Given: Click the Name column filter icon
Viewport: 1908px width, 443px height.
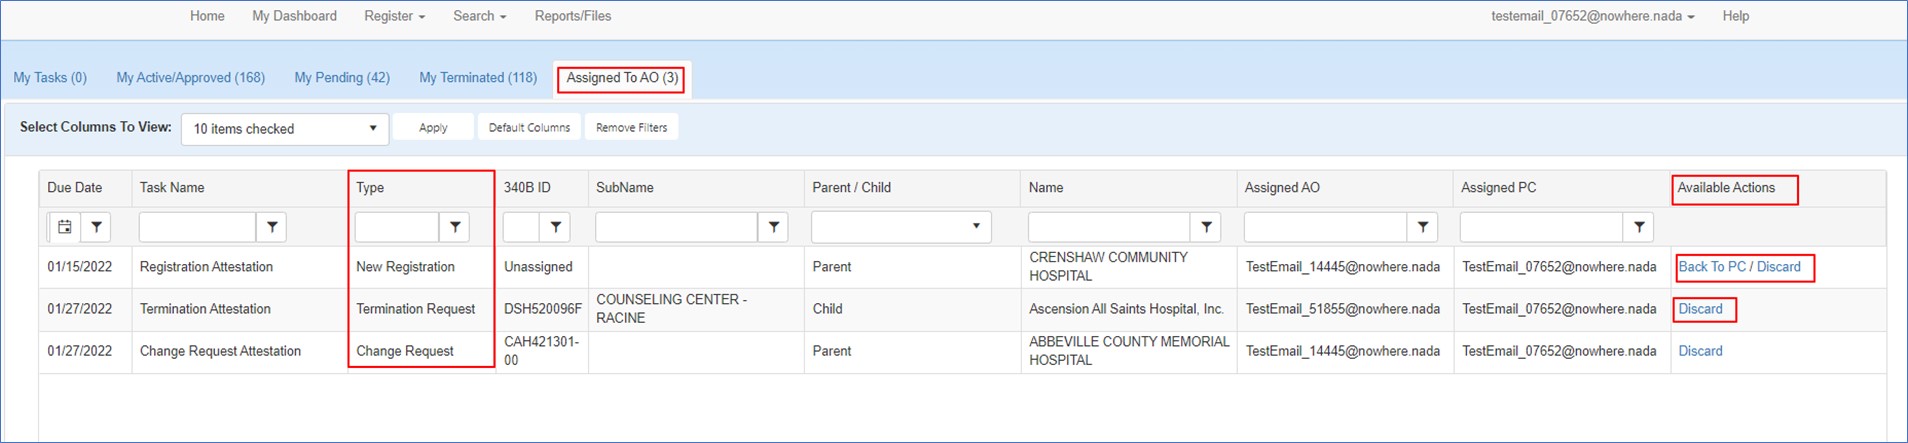Looking at the screenshot, I should click(1206, 227).
